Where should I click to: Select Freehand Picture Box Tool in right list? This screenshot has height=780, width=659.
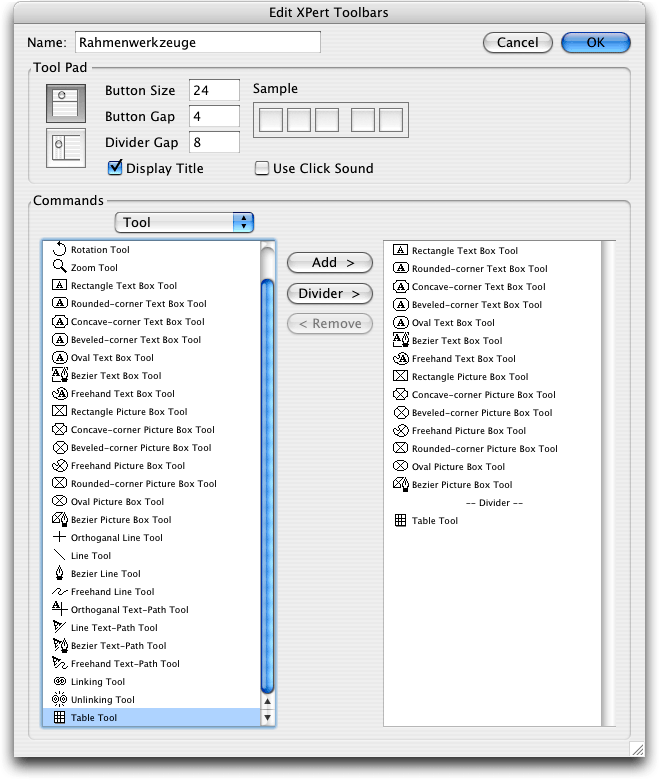(492, 431)
